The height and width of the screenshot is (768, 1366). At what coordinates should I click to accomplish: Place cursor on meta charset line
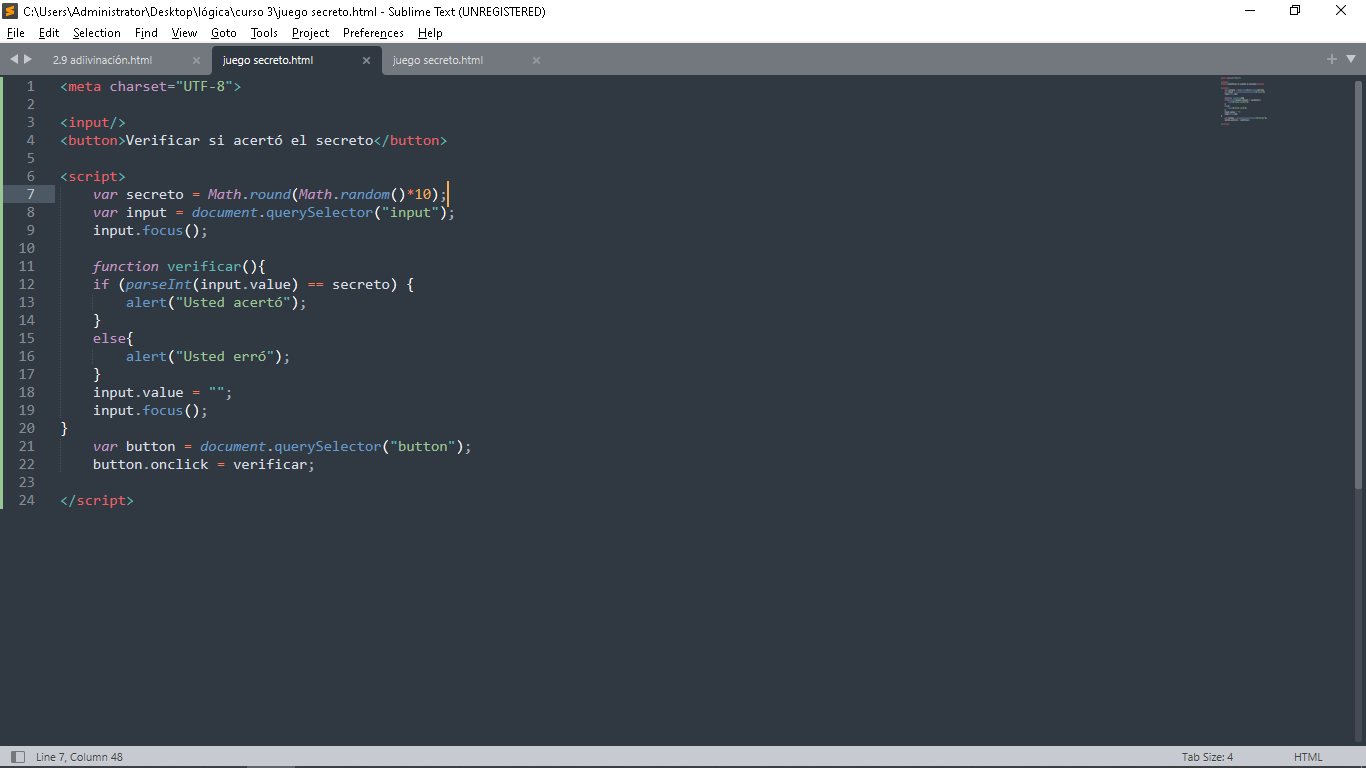pyautogui.click(x=151, y=86)
